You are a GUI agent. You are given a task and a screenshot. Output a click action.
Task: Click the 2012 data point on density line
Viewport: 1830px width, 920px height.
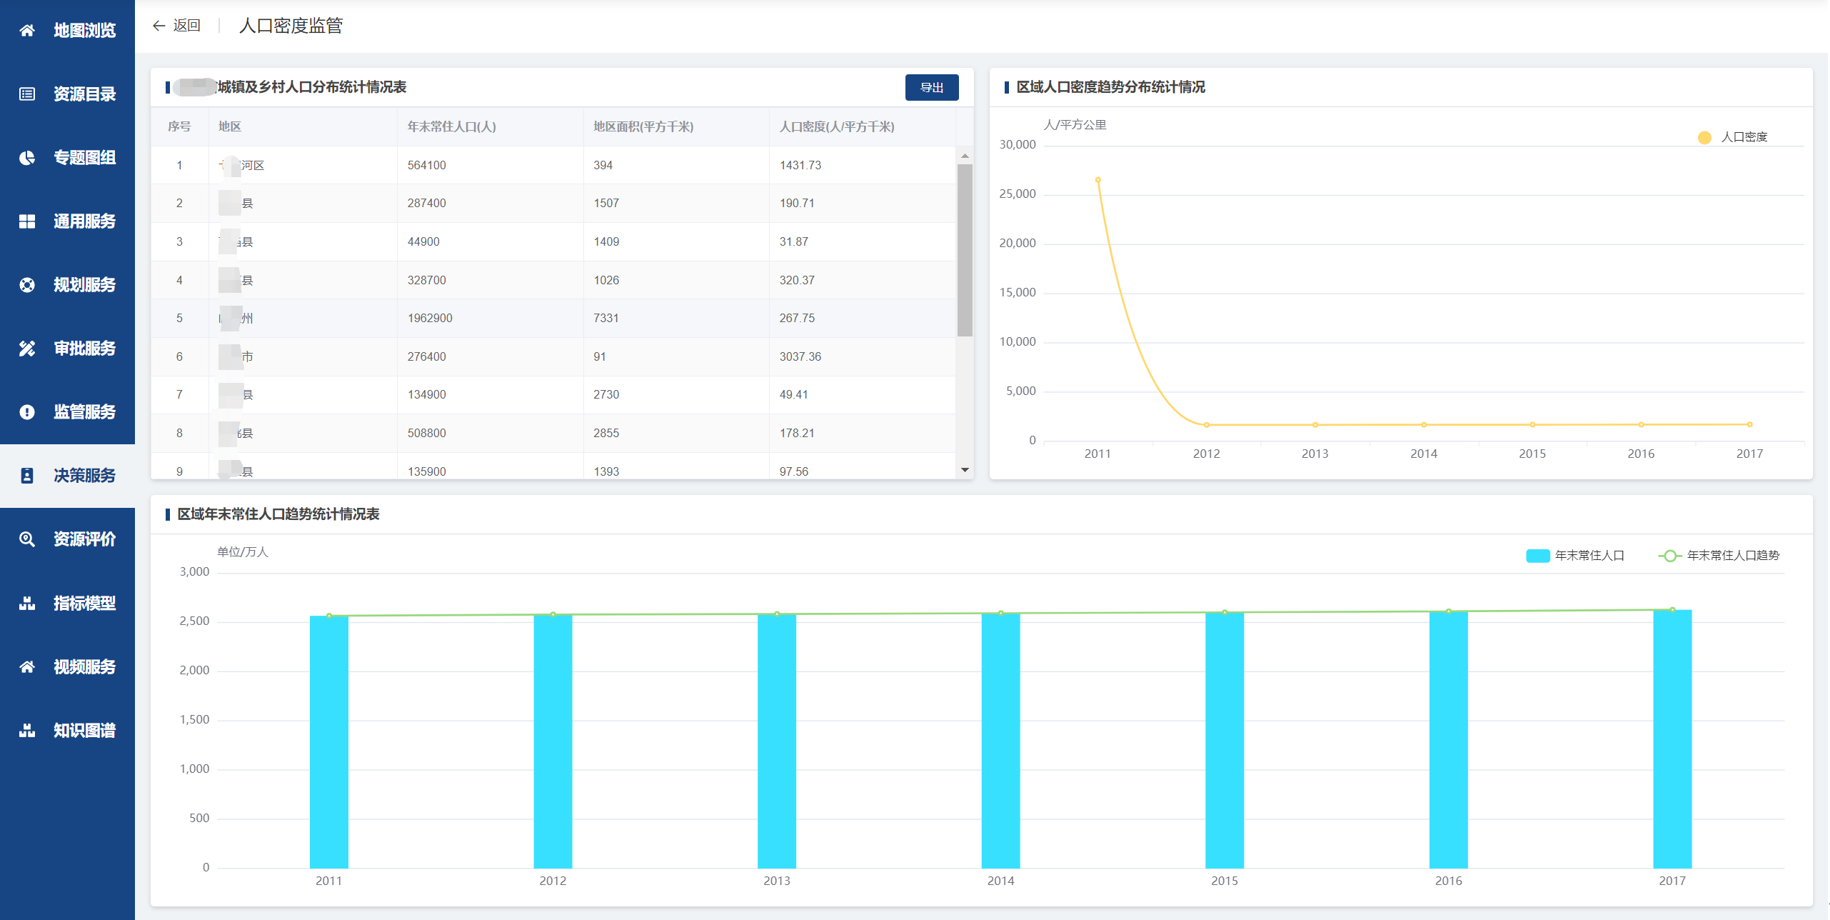click(1207, 425)
